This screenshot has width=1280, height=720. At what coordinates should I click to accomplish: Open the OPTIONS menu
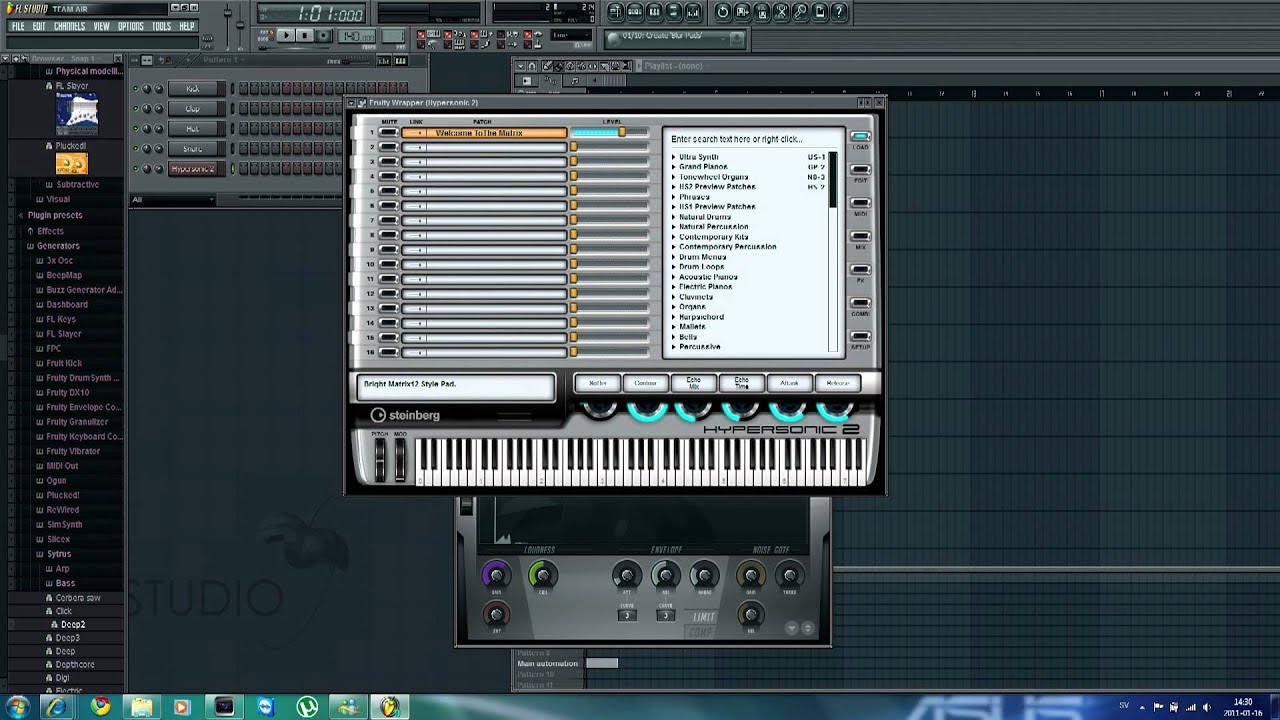pos(131,26)
